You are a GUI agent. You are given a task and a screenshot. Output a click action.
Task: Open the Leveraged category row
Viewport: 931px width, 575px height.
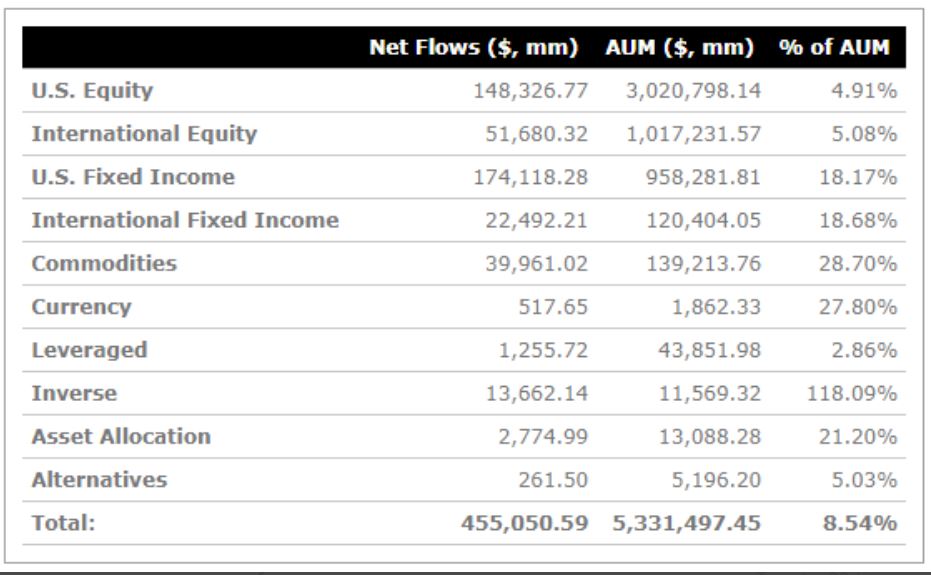(87, 350)
